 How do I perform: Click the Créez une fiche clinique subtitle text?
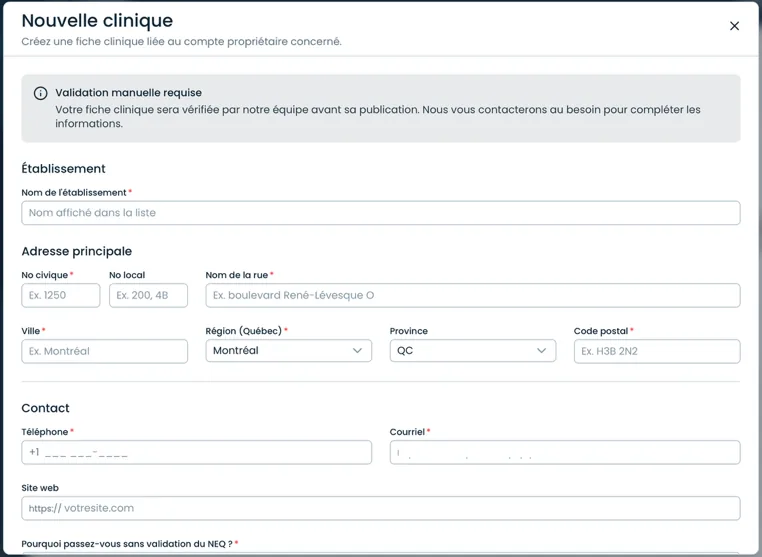click(x=181, y=42)
